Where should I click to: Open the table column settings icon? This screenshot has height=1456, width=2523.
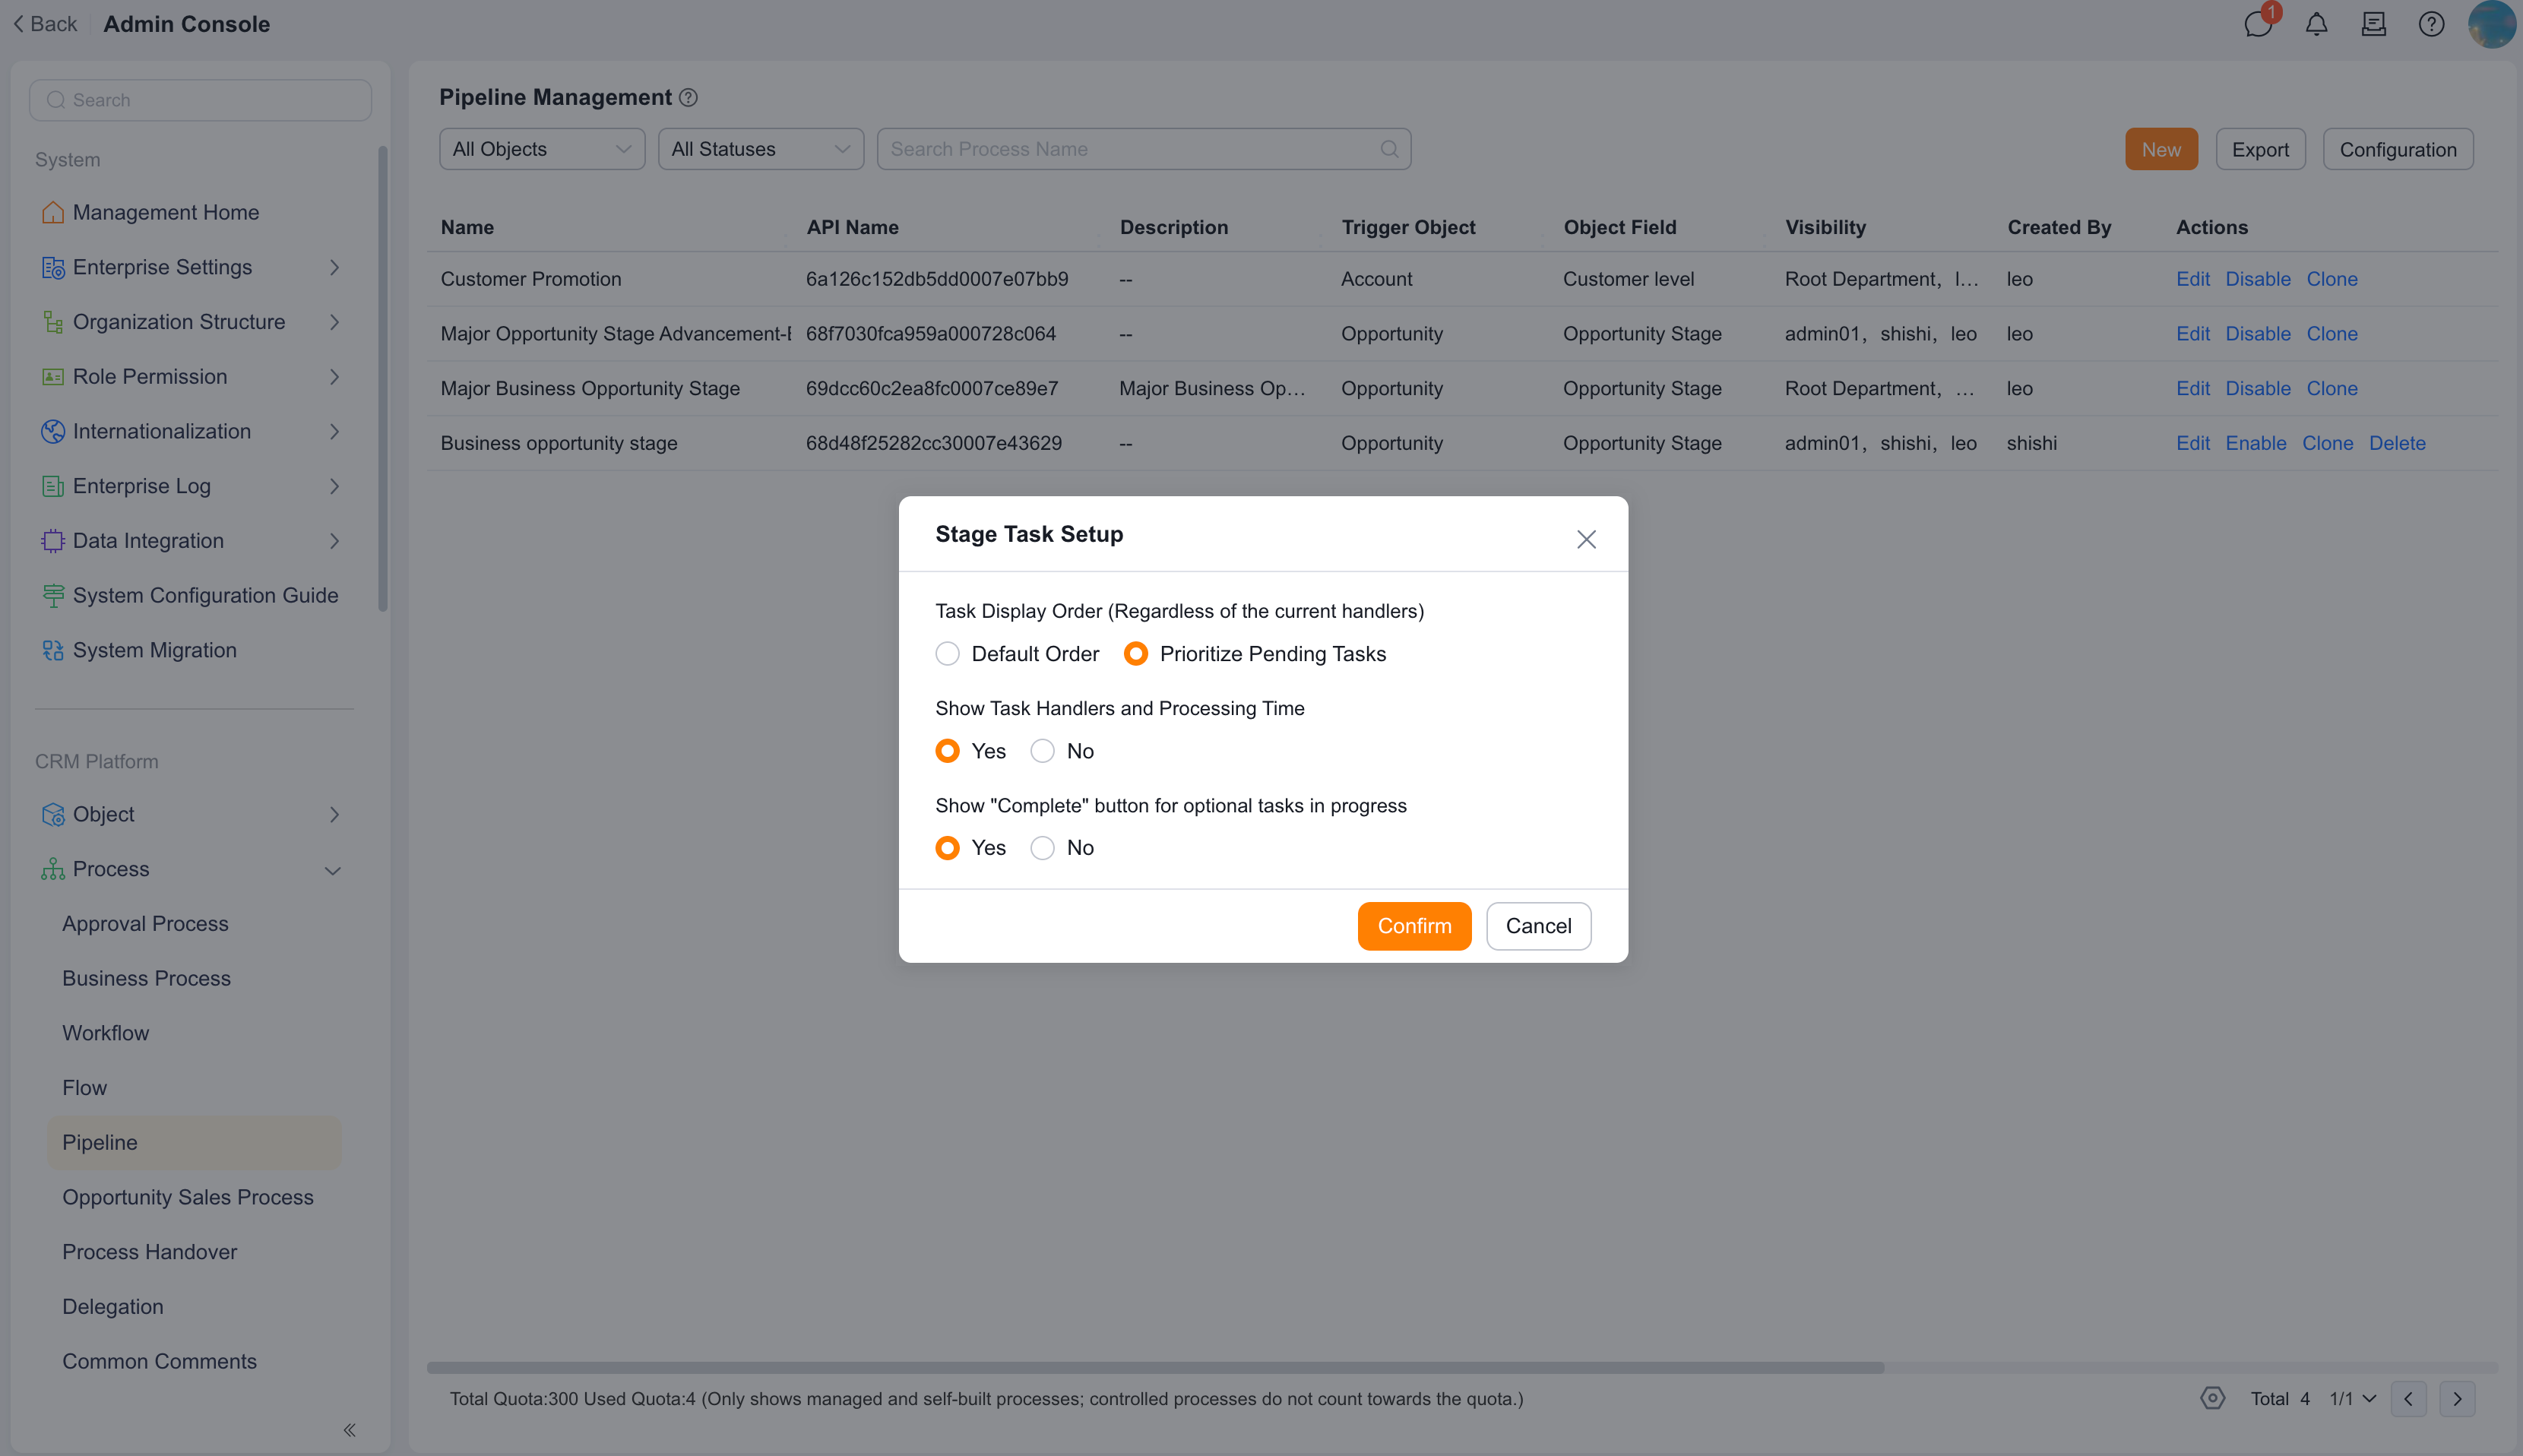click(2213, 1398)
